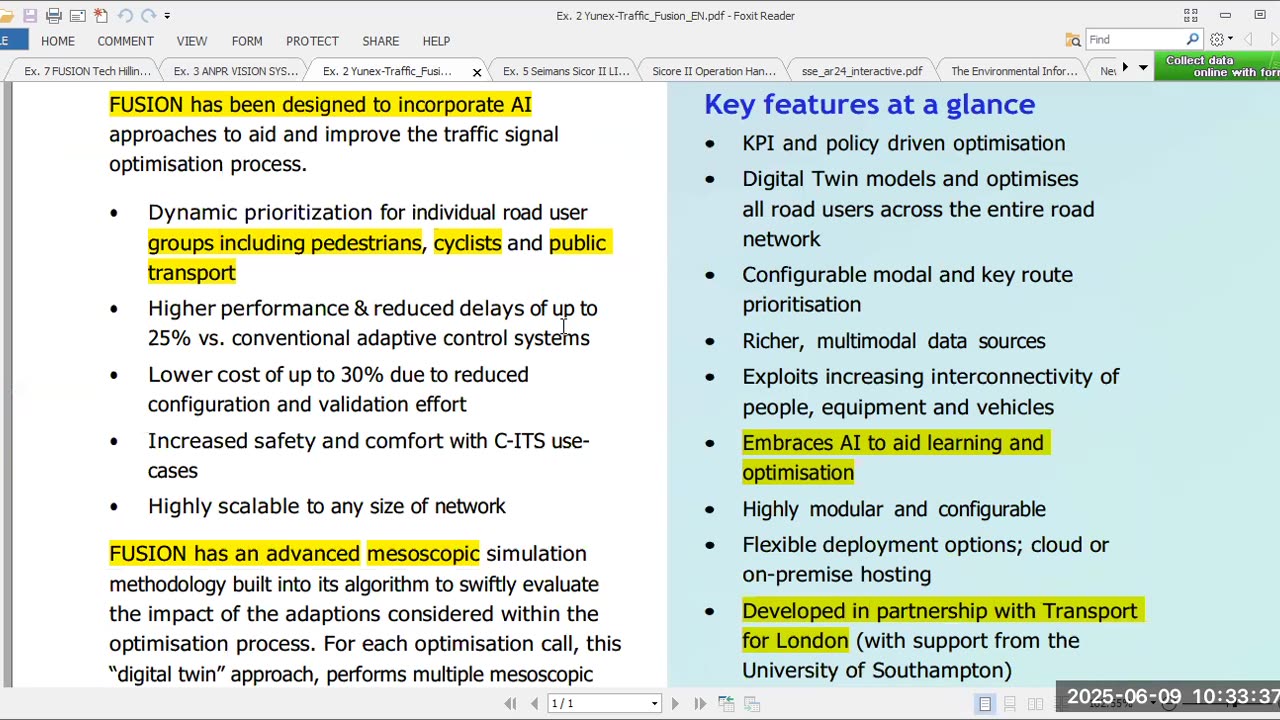The image size is (1280, 720).
Task: Switch to Sicore II Operation Han tab
Action: point(714,71)
